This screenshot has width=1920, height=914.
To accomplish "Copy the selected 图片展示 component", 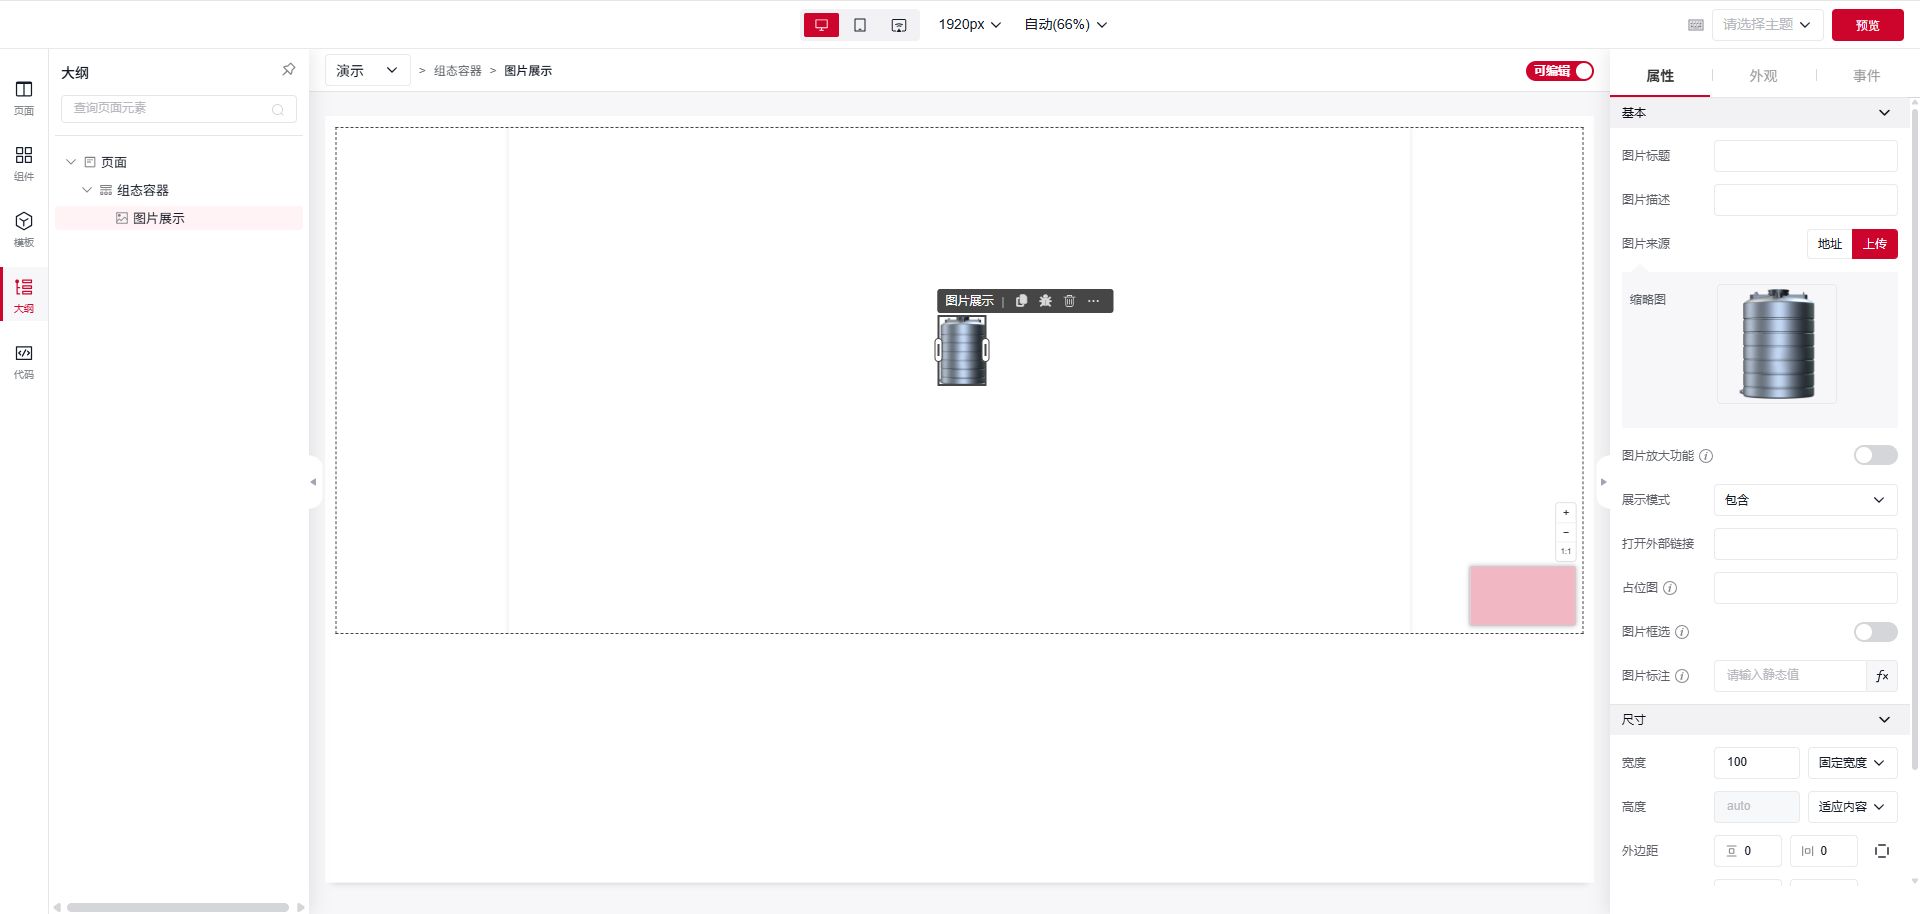I will 1021,301.
